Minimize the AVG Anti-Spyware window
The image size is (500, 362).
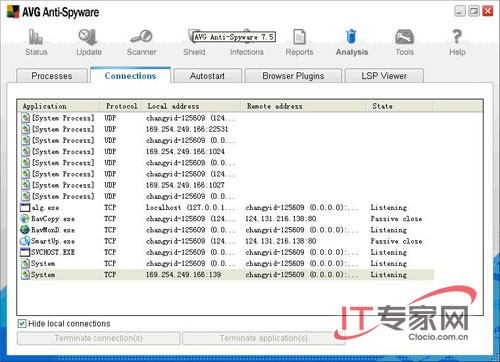click(459, 11)
